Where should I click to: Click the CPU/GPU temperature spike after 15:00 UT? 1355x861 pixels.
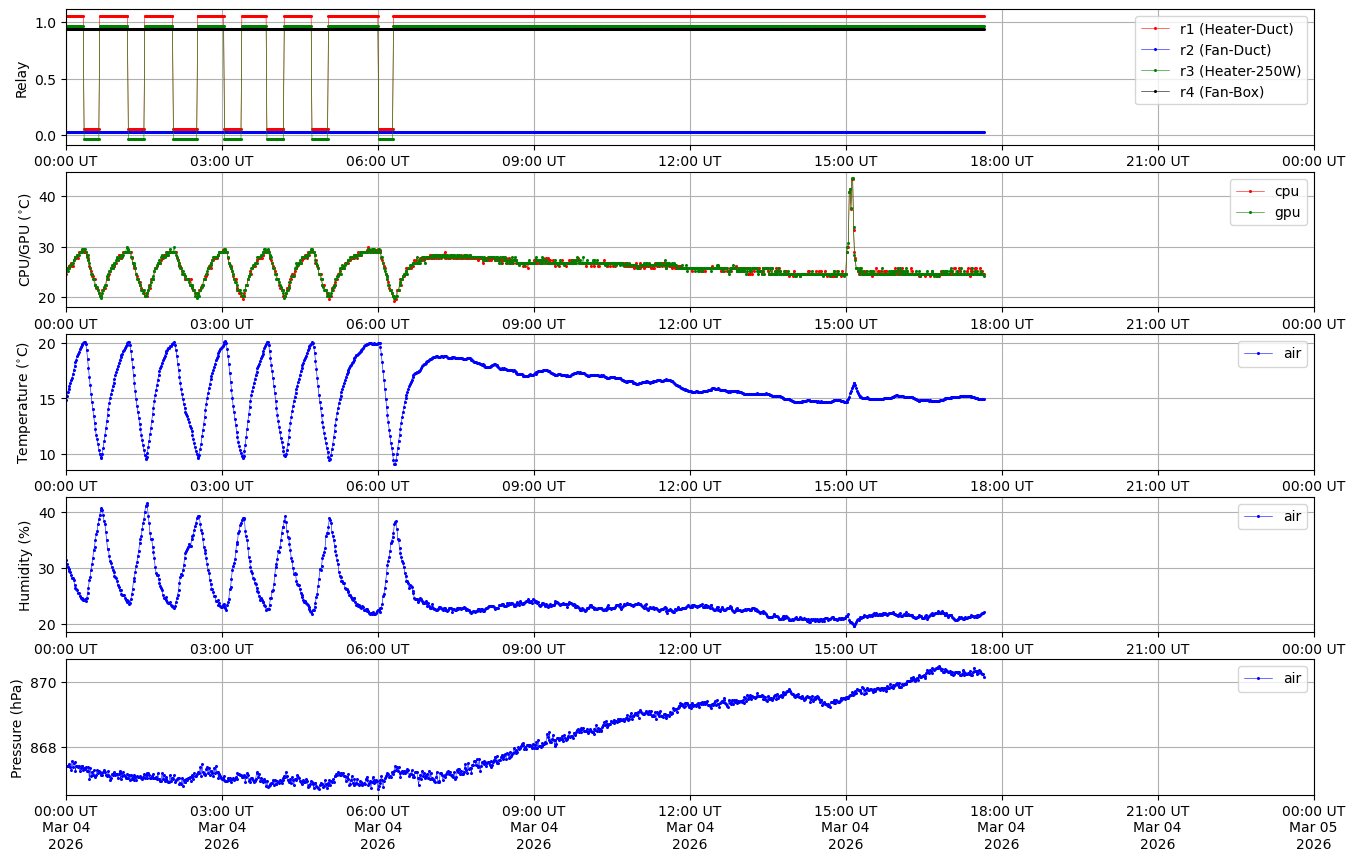tap(852, 181)
